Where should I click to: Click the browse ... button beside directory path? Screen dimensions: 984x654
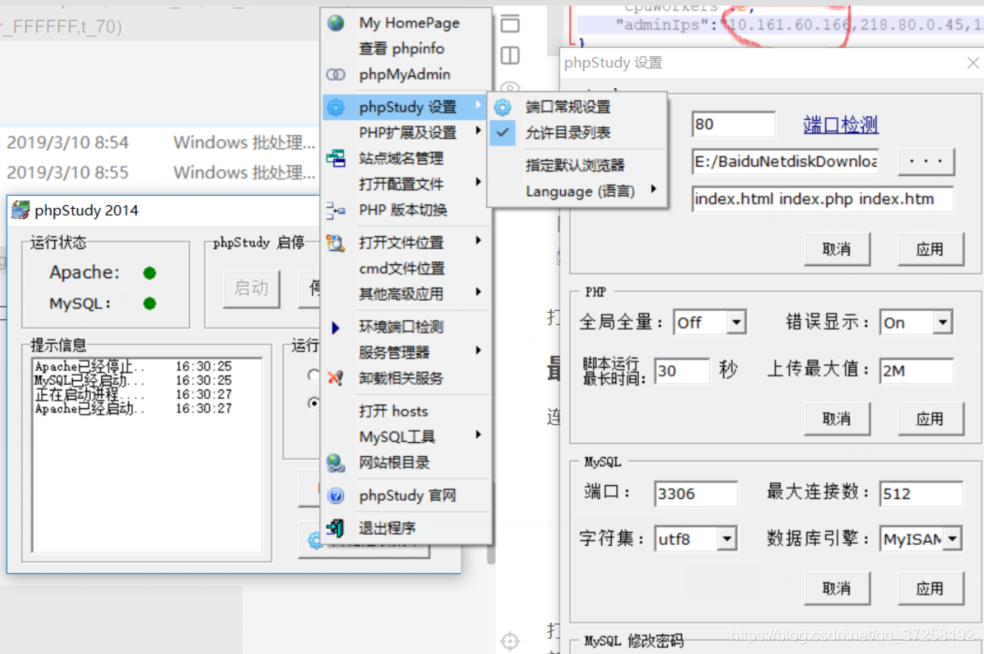click(926, 162)
